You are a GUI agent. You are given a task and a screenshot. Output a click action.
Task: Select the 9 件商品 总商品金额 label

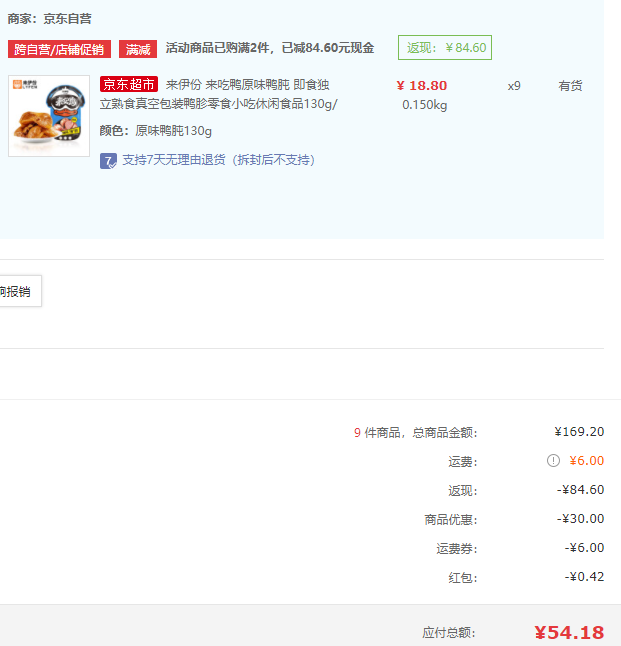[x=416, y=433]
